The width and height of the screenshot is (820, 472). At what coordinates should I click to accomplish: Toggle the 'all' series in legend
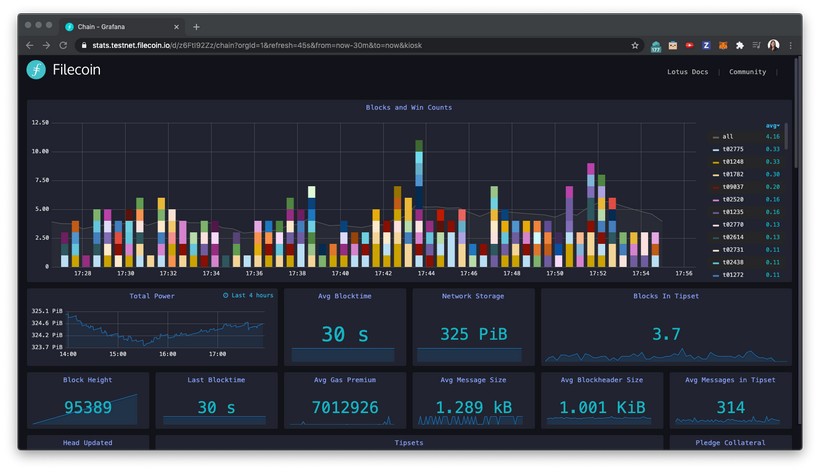coord(728,136)
